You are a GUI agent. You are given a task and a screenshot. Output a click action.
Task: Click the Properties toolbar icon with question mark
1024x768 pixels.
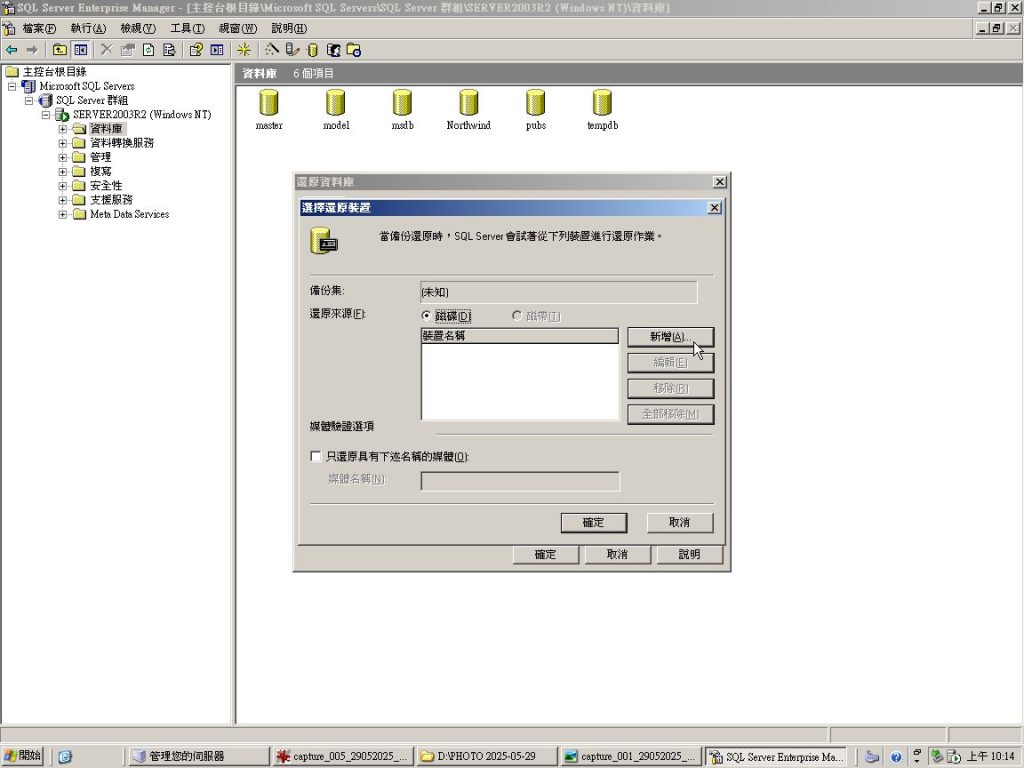point(196,49)
